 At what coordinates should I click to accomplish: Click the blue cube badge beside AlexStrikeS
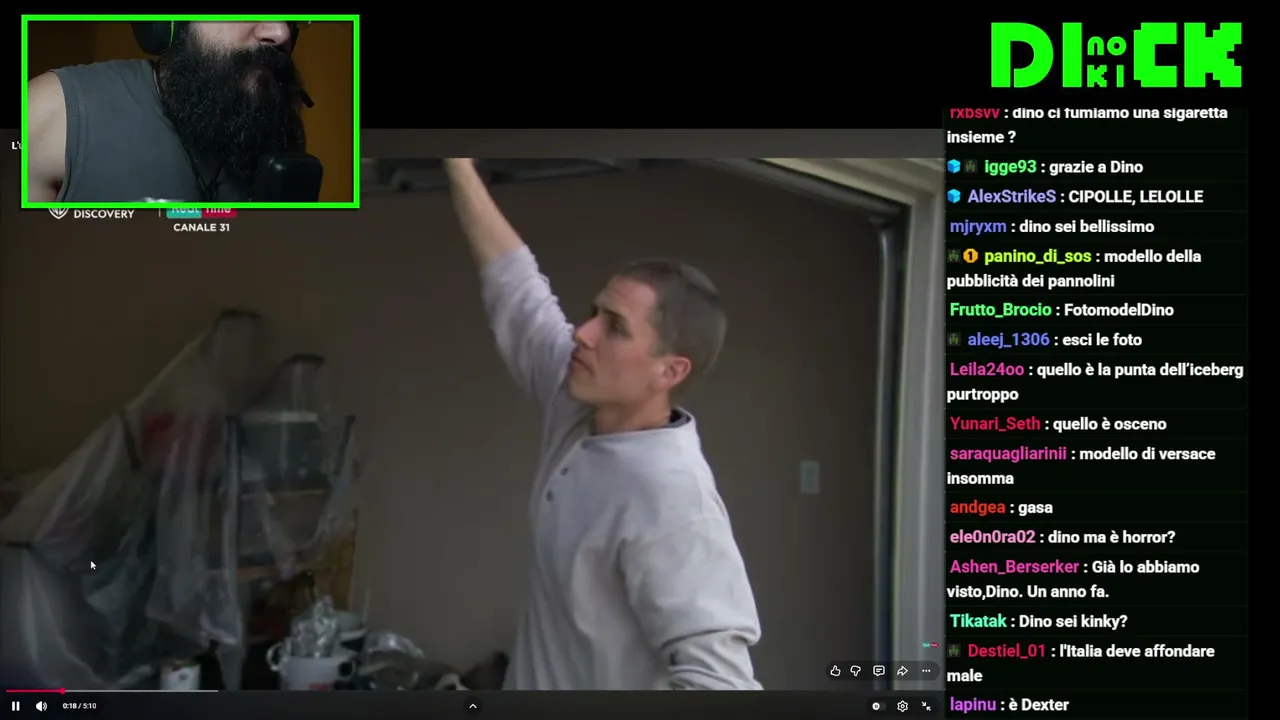point(954,197)
